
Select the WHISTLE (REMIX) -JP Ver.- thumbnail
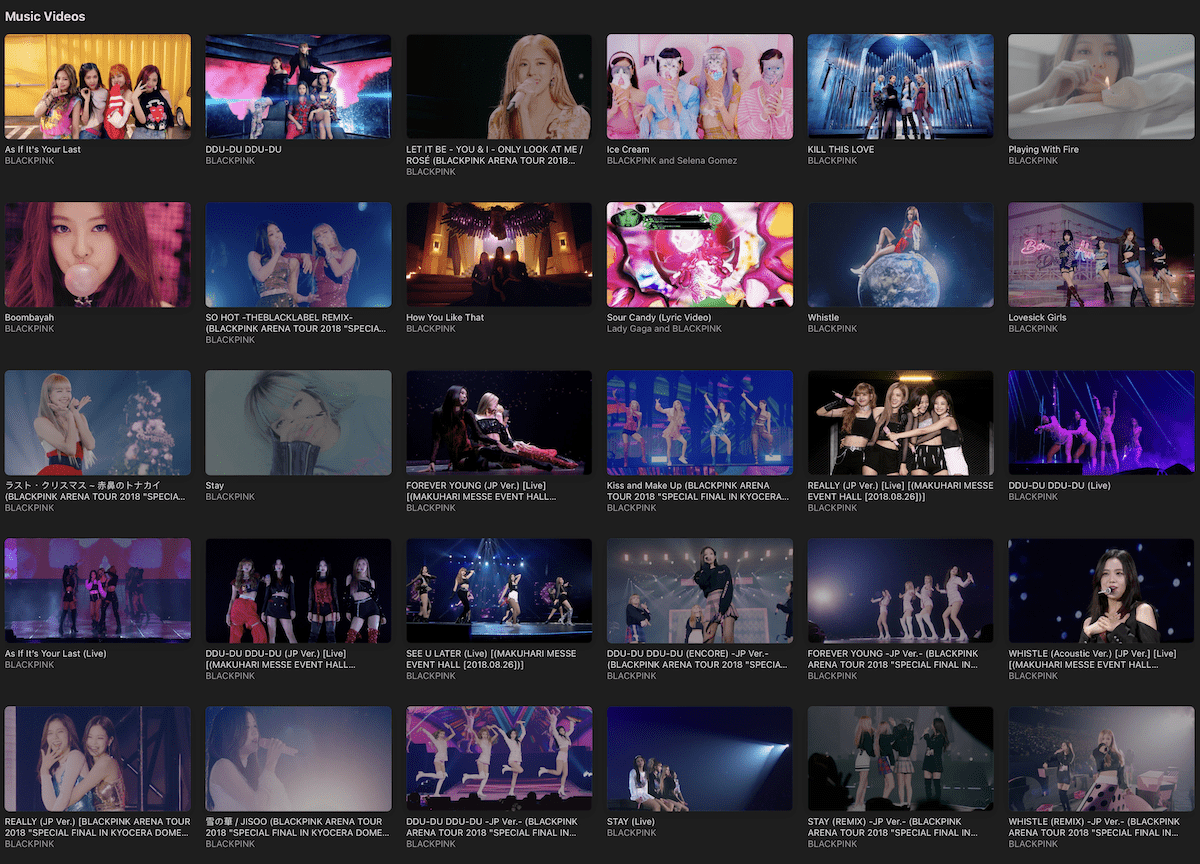1101,759
